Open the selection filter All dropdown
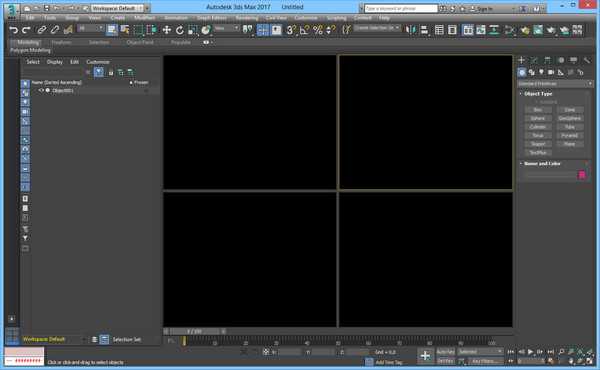 coord(91,28)
